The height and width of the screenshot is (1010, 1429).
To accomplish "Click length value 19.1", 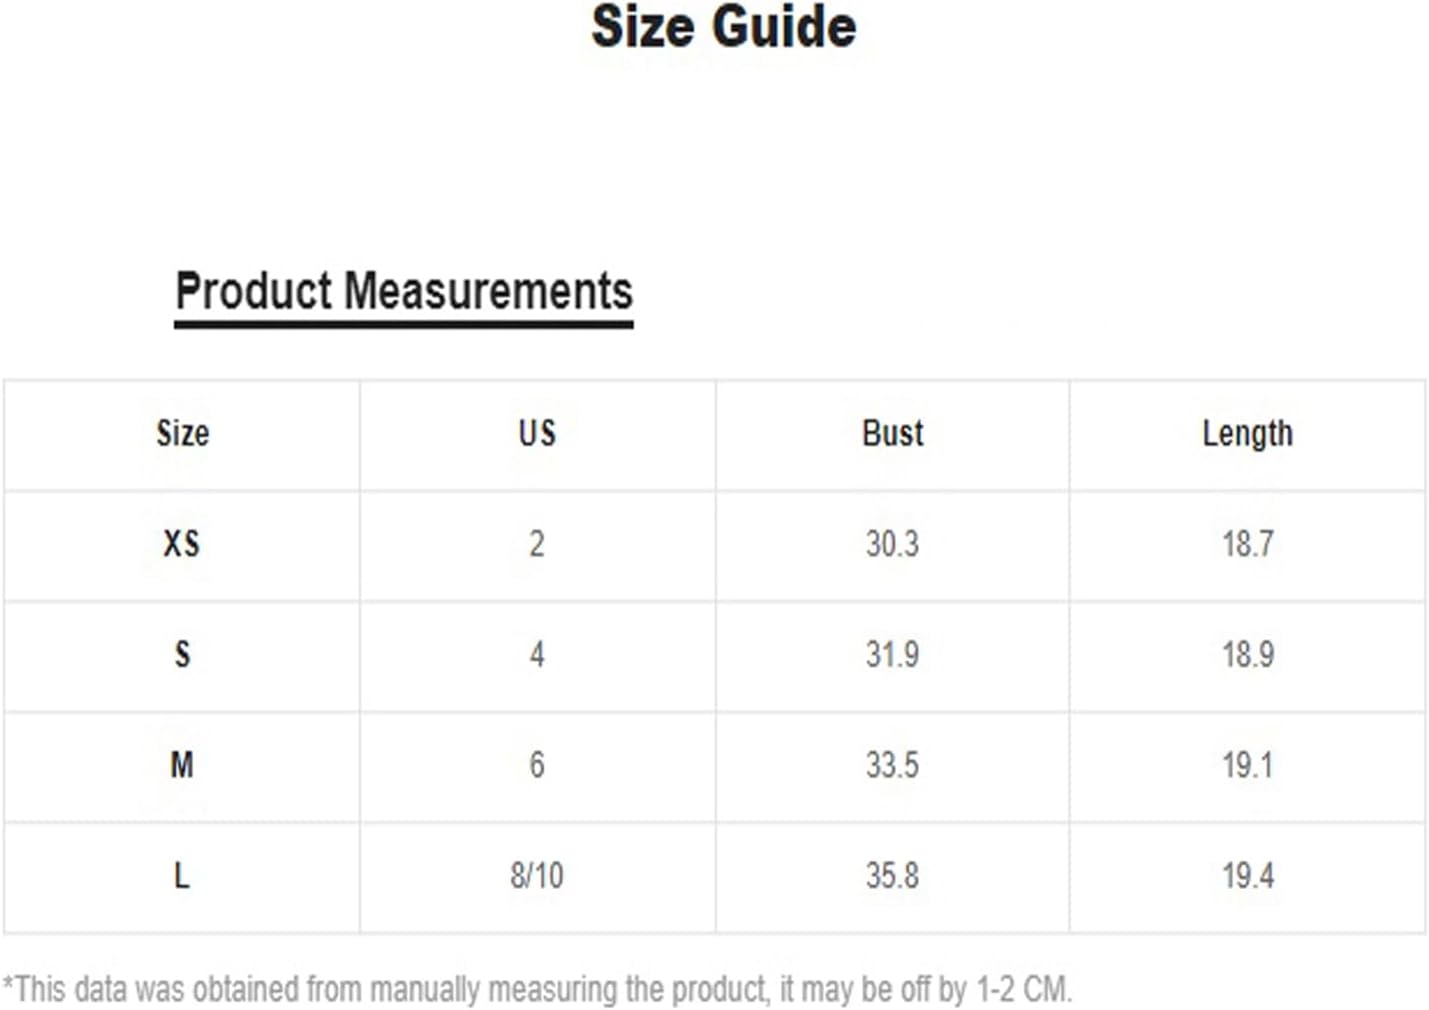I will coord(1248,765).
